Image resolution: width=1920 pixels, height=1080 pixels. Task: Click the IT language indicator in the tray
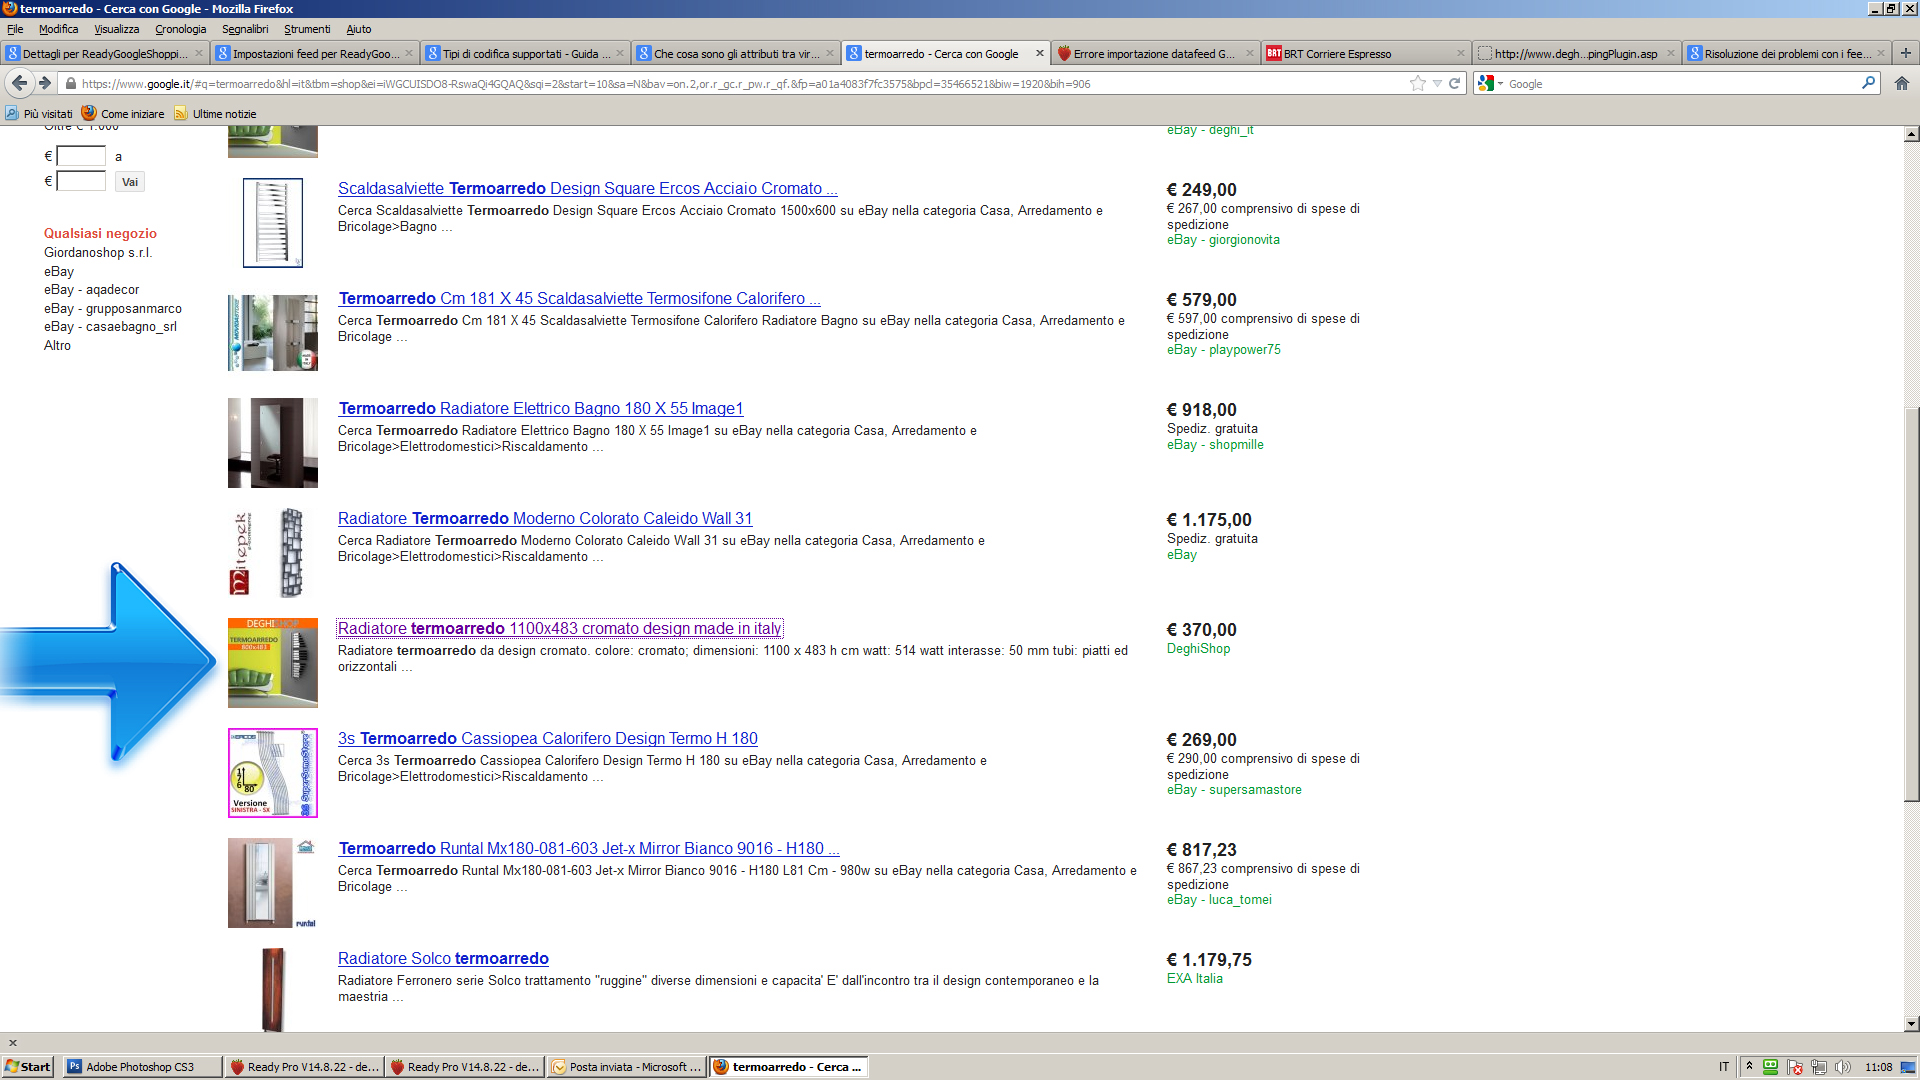[x=1724, y=1067]
